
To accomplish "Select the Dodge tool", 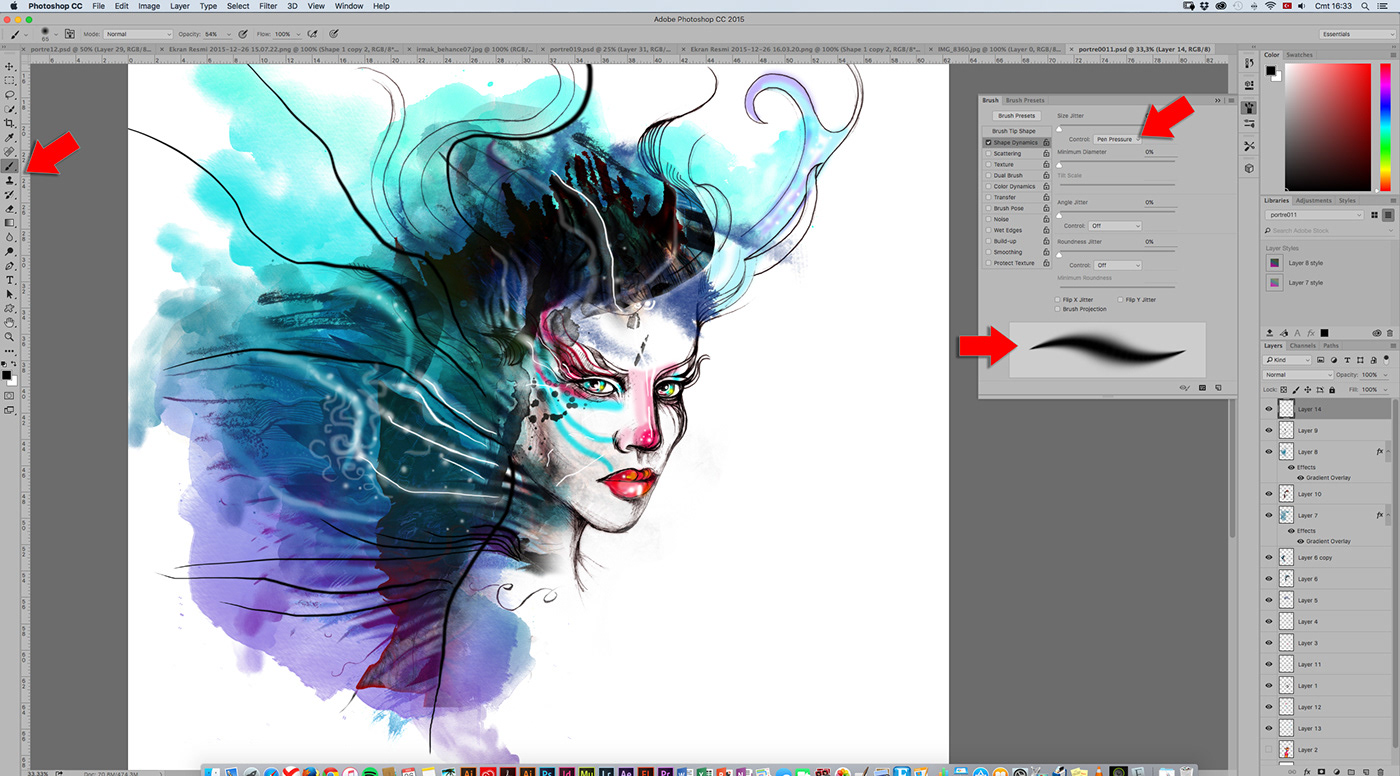I will coord(10,251).
